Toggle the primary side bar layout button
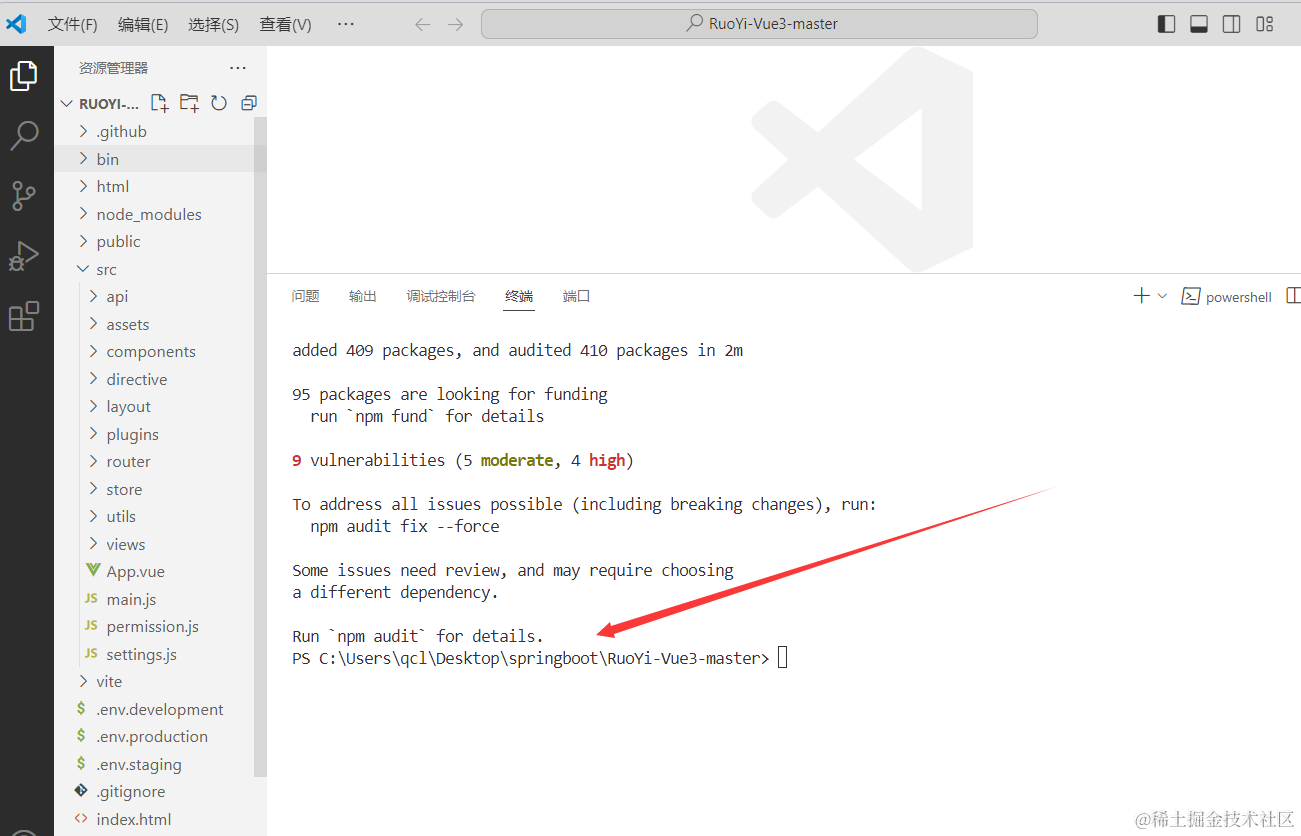Screen dimensions: 1301x836 click(1166, 24)
